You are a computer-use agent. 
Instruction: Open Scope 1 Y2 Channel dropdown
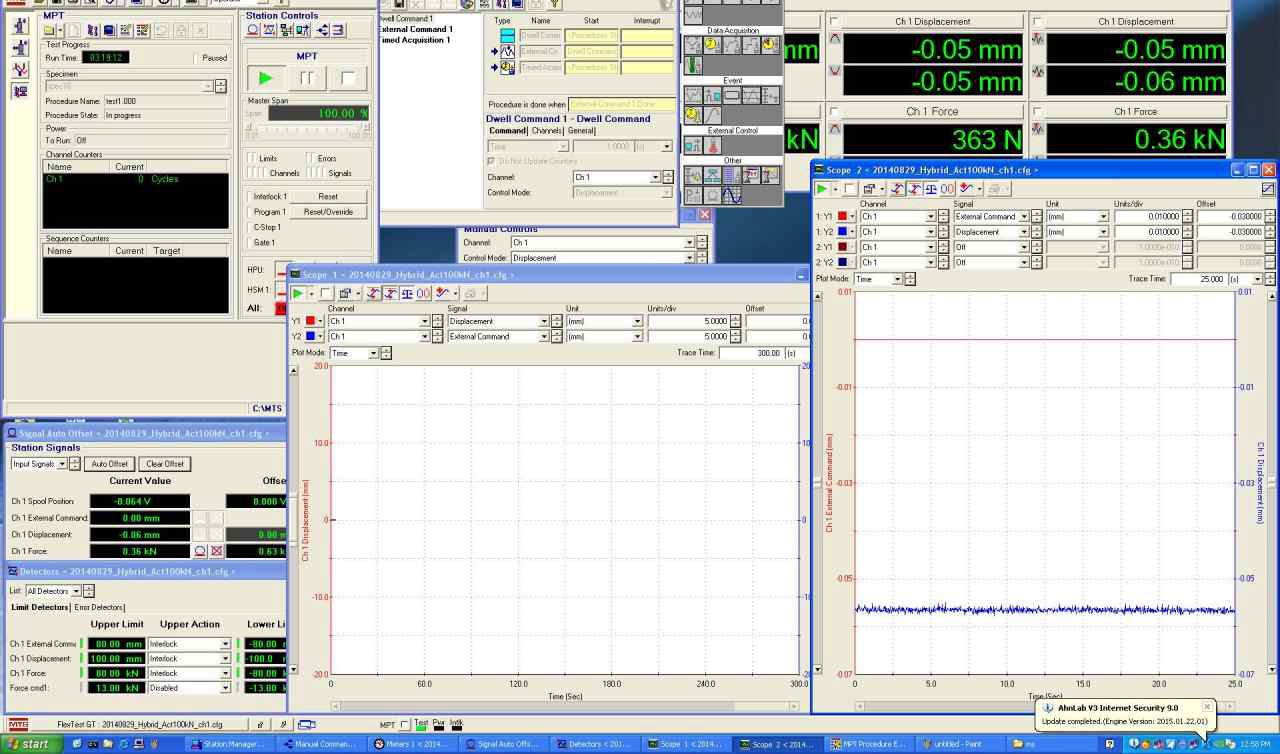pyautogui.click(x=424, y=336)
